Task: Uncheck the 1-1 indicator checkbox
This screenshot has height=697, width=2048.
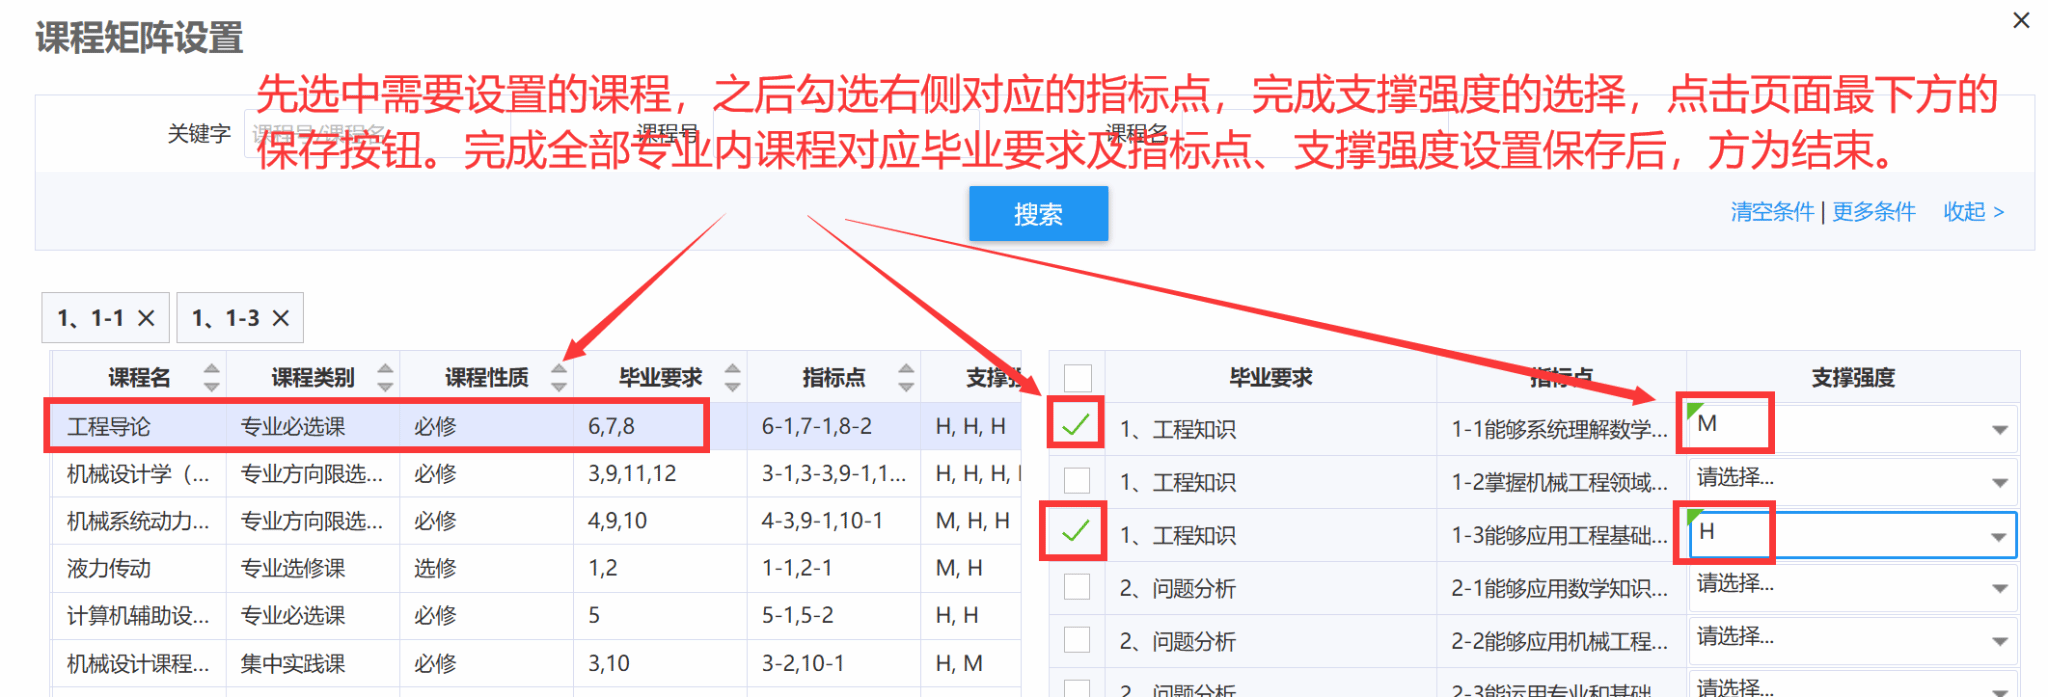Action: (1076, 425)
